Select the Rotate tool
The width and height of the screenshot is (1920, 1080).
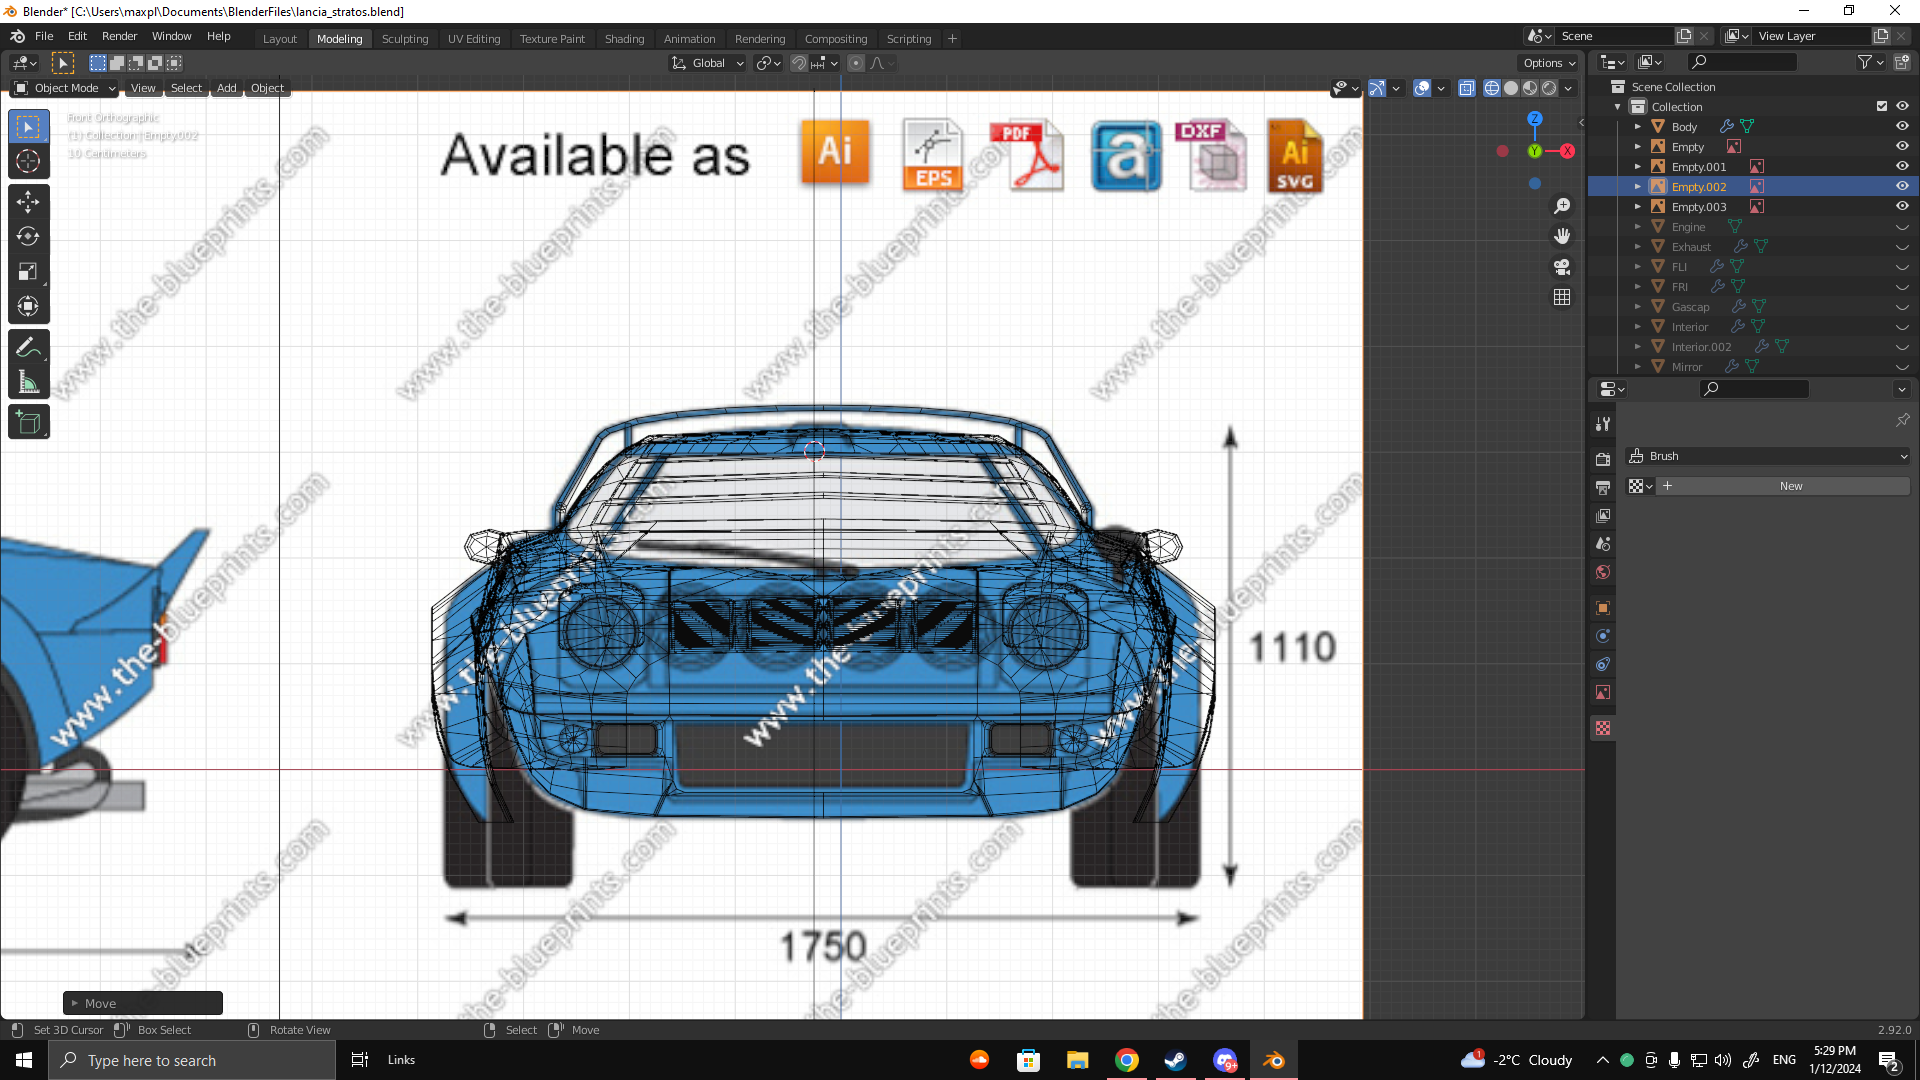(28, 237)
